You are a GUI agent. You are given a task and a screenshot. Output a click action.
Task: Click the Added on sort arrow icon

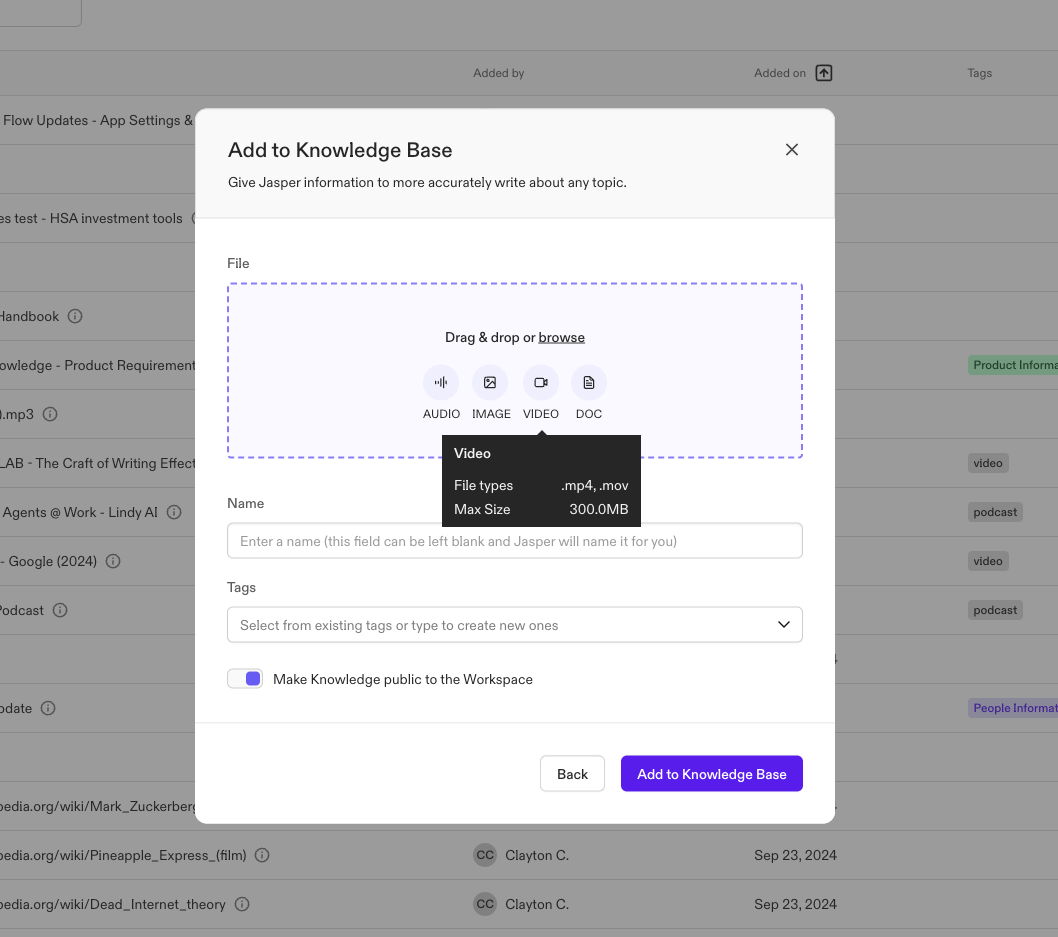click(824, 73)
